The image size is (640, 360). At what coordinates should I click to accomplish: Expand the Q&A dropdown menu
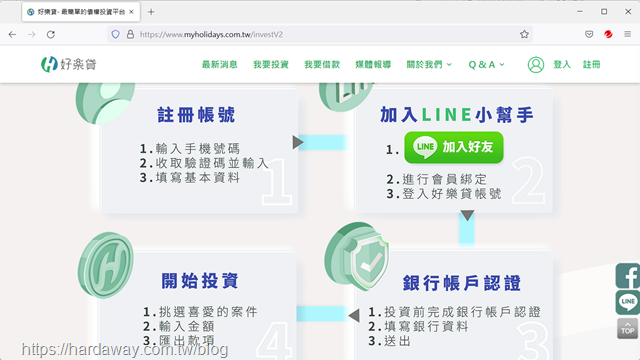(487, 64)
